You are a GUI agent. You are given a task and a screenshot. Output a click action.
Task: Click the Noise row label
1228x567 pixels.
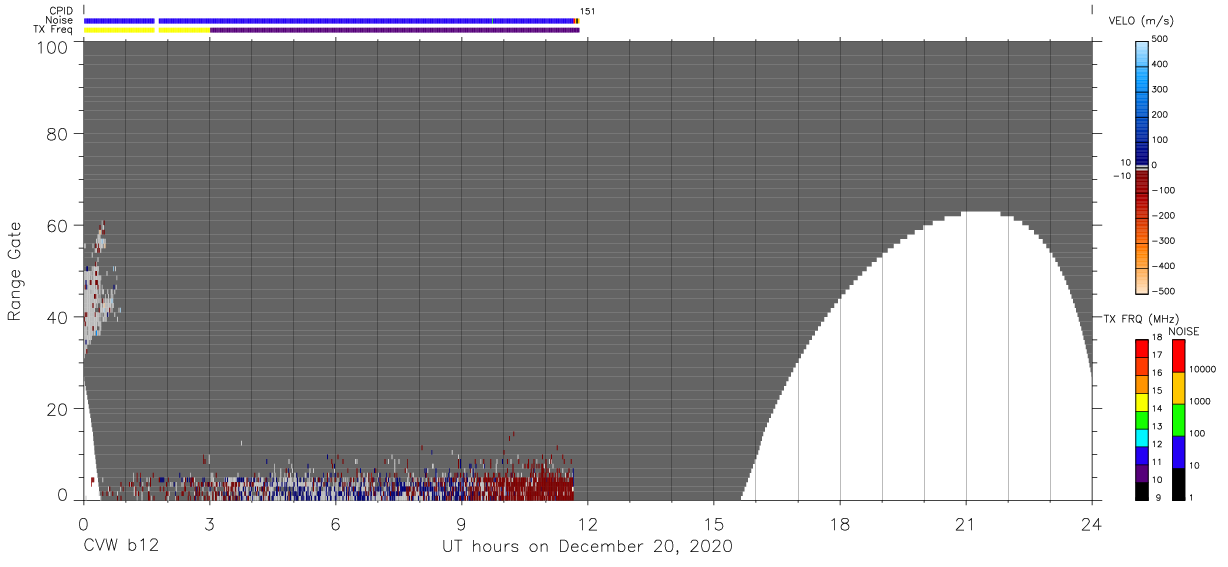point(60,20)
